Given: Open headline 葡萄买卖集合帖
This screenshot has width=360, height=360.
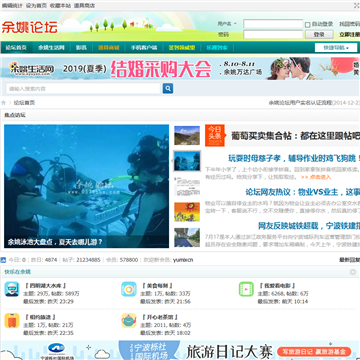Looking at the screenshot, I should pyautogui.click(x=296, y=136).
